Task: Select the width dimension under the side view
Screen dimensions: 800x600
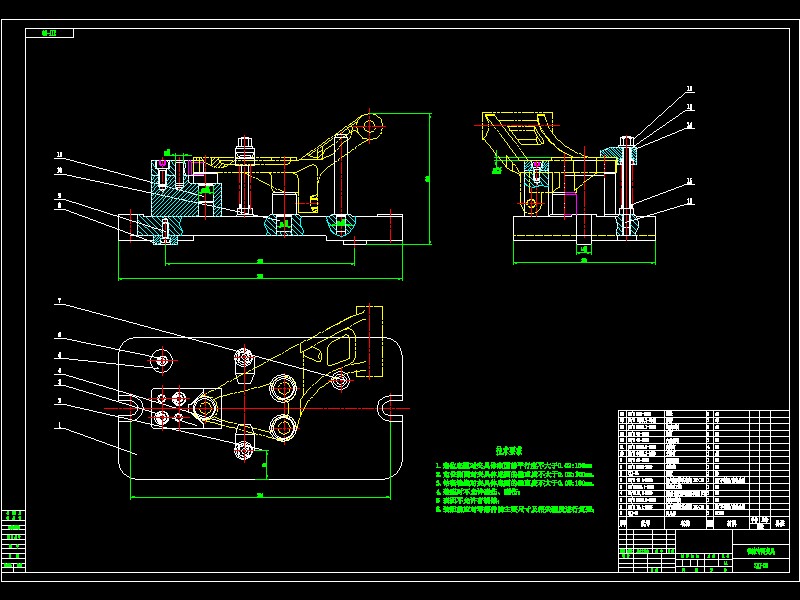Action: pyautogui.click(x=584, y=260)
